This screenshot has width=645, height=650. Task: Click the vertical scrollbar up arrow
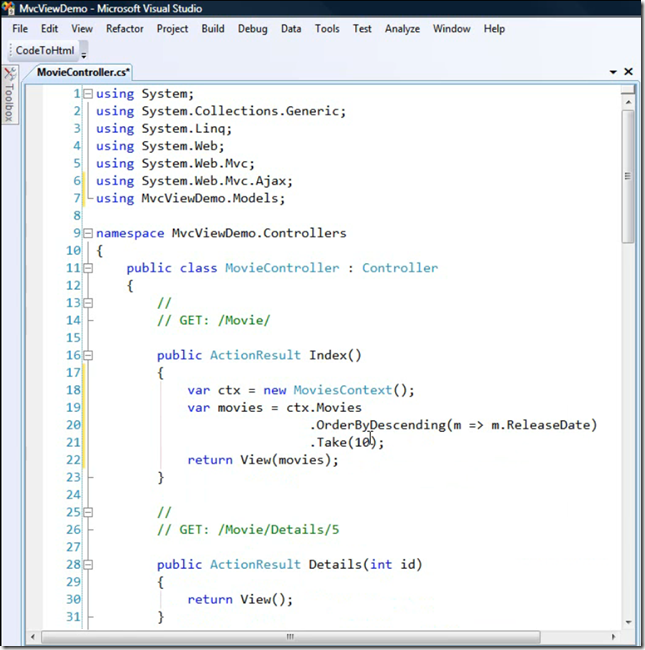(628, 102)
